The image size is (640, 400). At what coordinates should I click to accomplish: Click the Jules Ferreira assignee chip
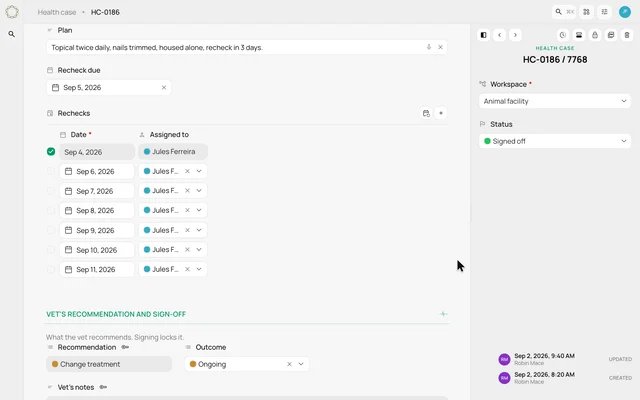click(x=173, y=151)
